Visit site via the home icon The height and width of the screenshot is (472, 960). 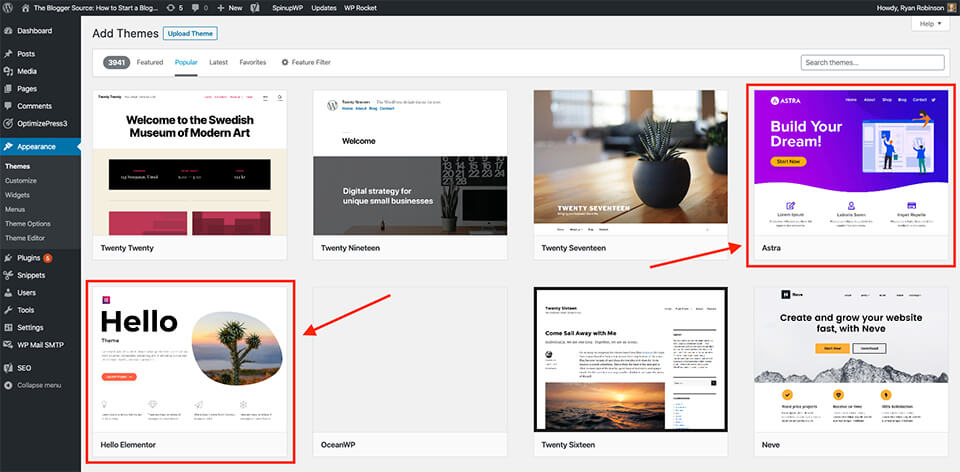pyautogui.click(x=25, y=8)
